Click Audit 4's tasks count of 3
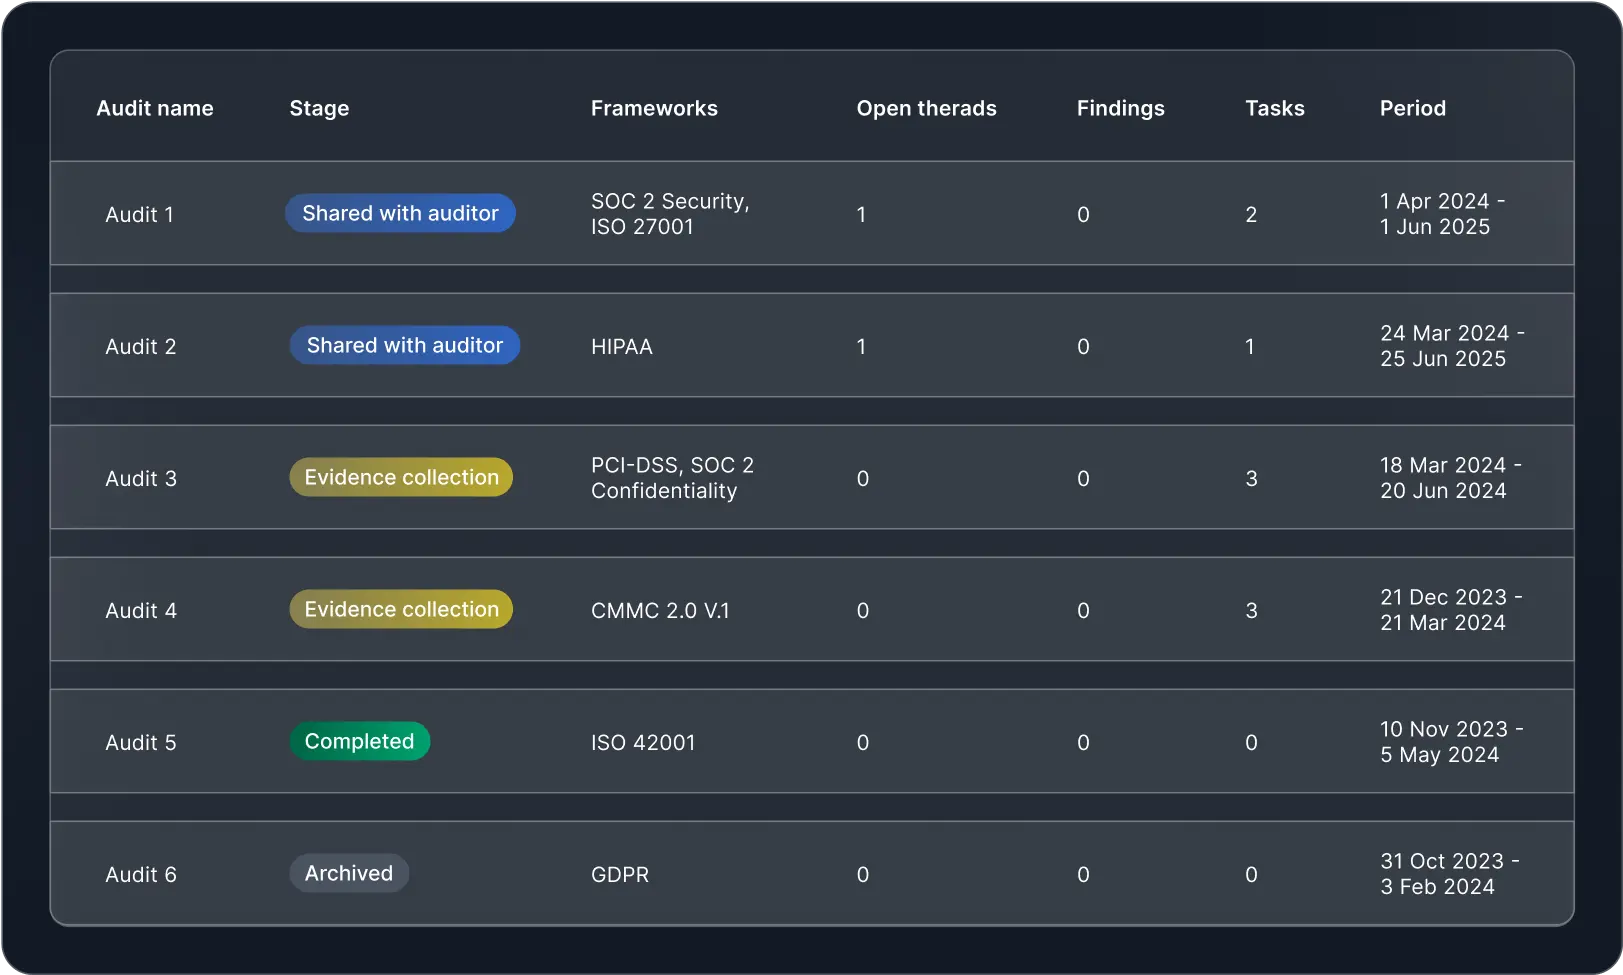This screenshot has width=1623, height=975. pyautogui.click(x=1251, y=610)
